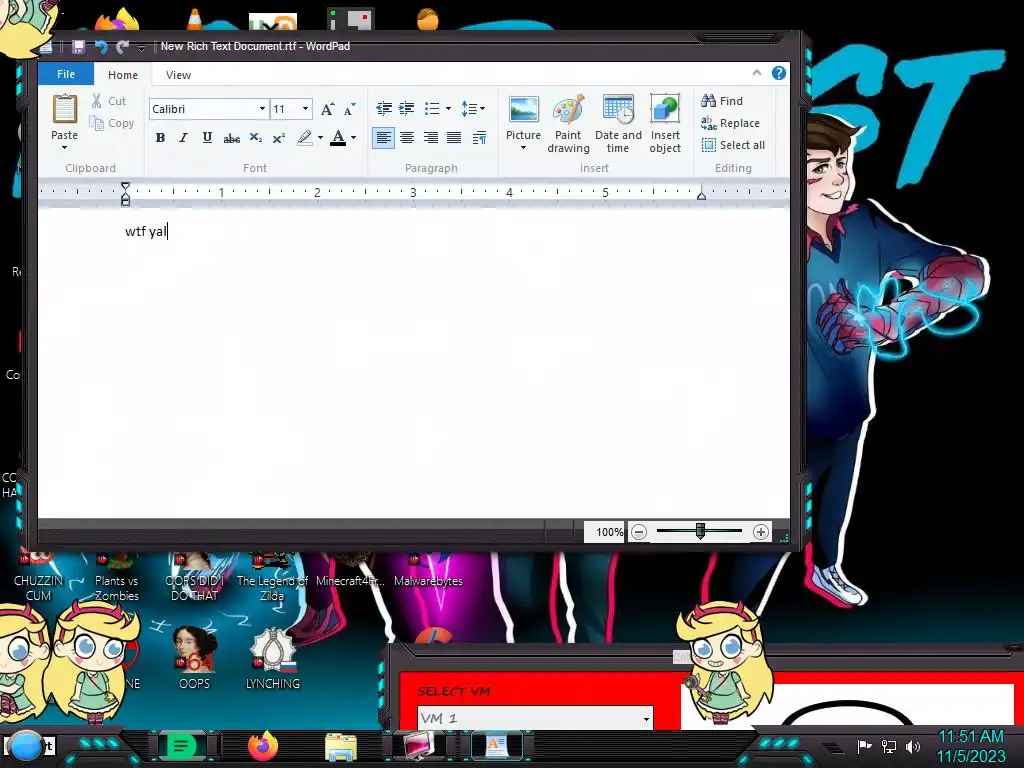Open WordPad Help
Image resolution: width=1024 pixels, height=768 pixels.
click(x=778, y=73)
